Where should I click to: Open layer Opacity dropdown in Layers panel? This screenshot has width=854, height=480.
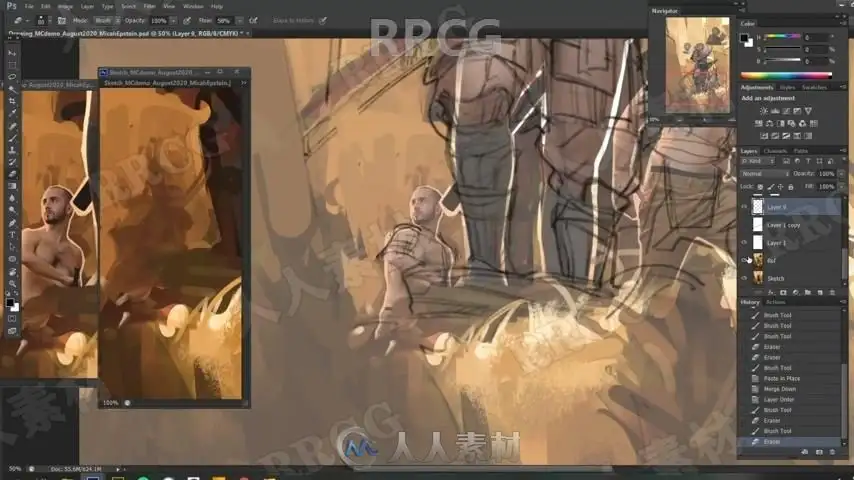(841, 174)
